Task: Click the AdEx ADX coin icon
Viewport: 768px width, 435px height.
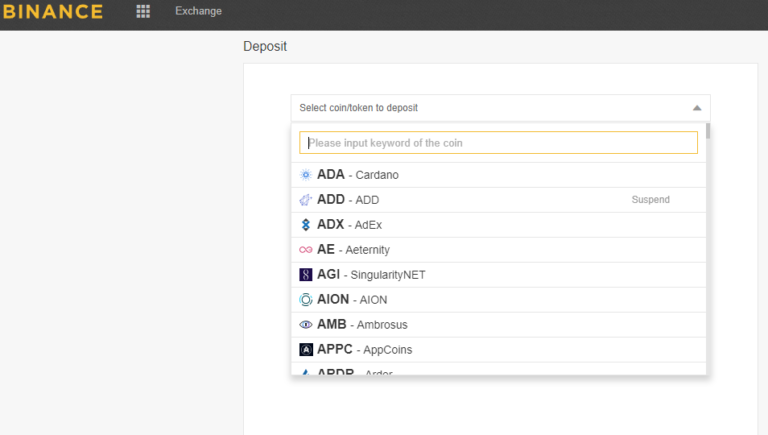Action: (306, 225)
